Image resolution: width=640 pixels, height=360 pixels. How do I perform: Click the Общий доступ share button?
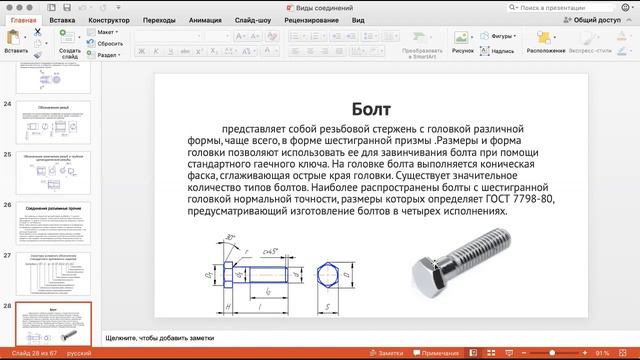click(592, 20)
